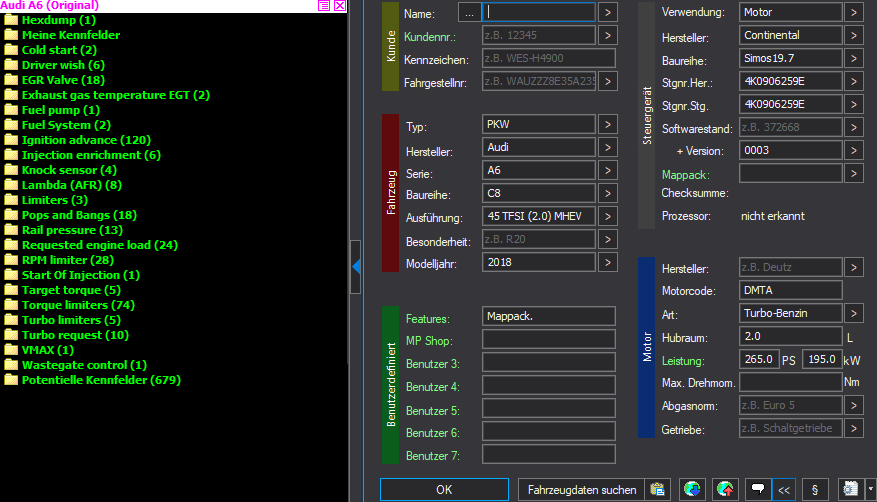
Task: Select the VMAX (1) folder
Action: [x=39, y=350]
